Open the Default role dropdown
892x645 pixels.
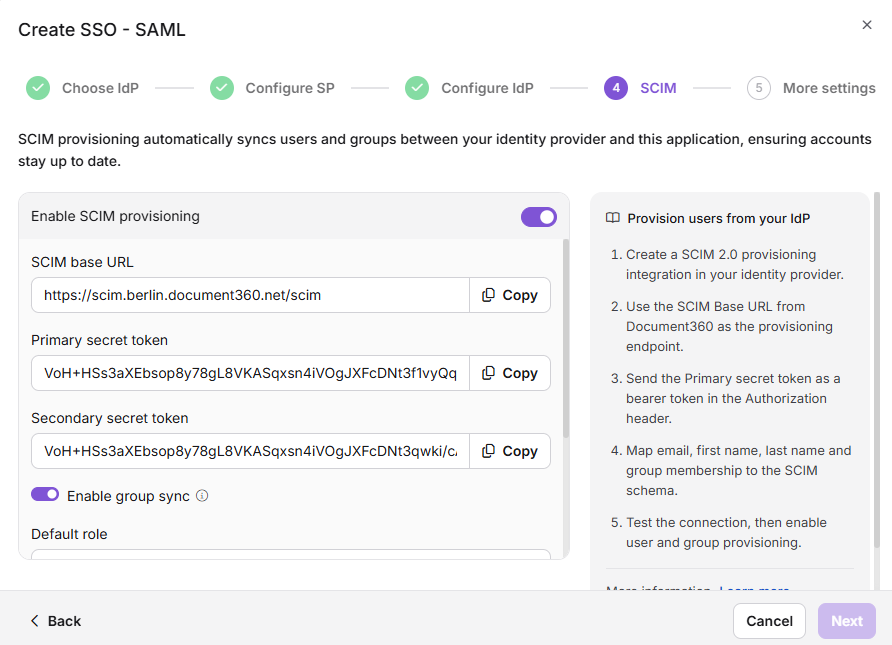tap(291, 554)
